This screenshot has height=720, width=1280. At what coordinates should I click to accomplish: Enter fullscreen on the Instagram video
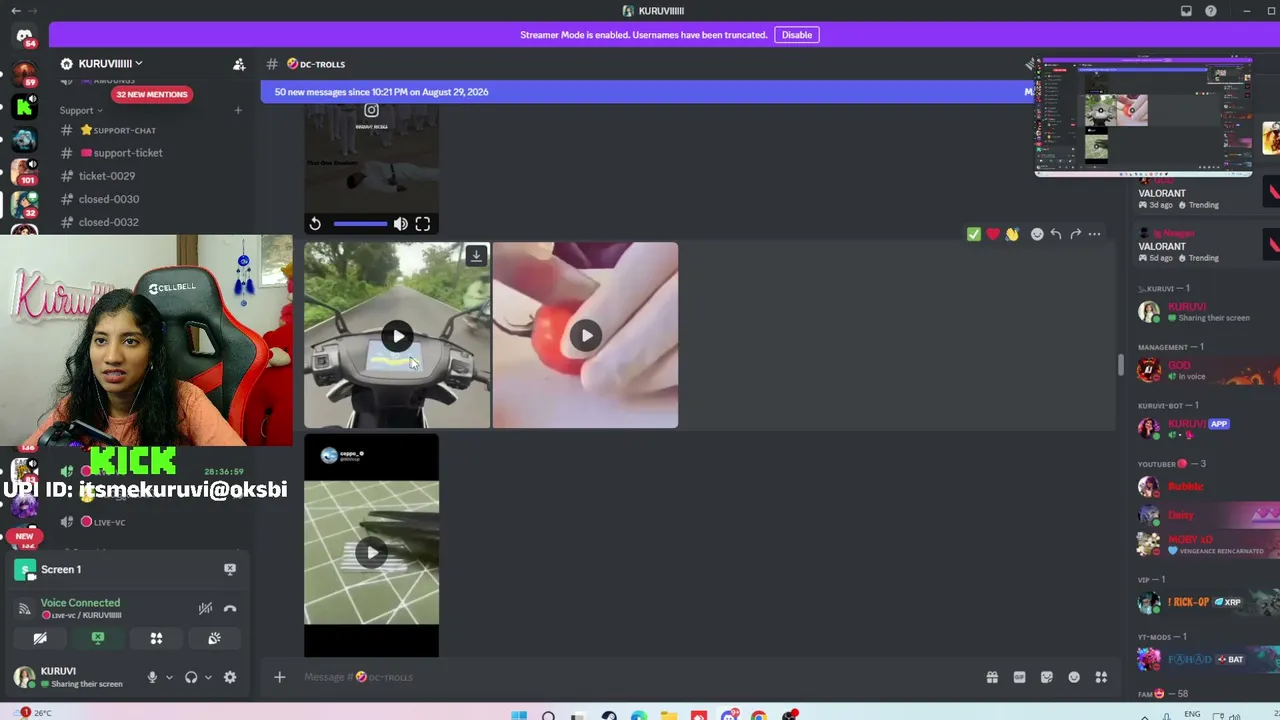[x=423, y=224]
